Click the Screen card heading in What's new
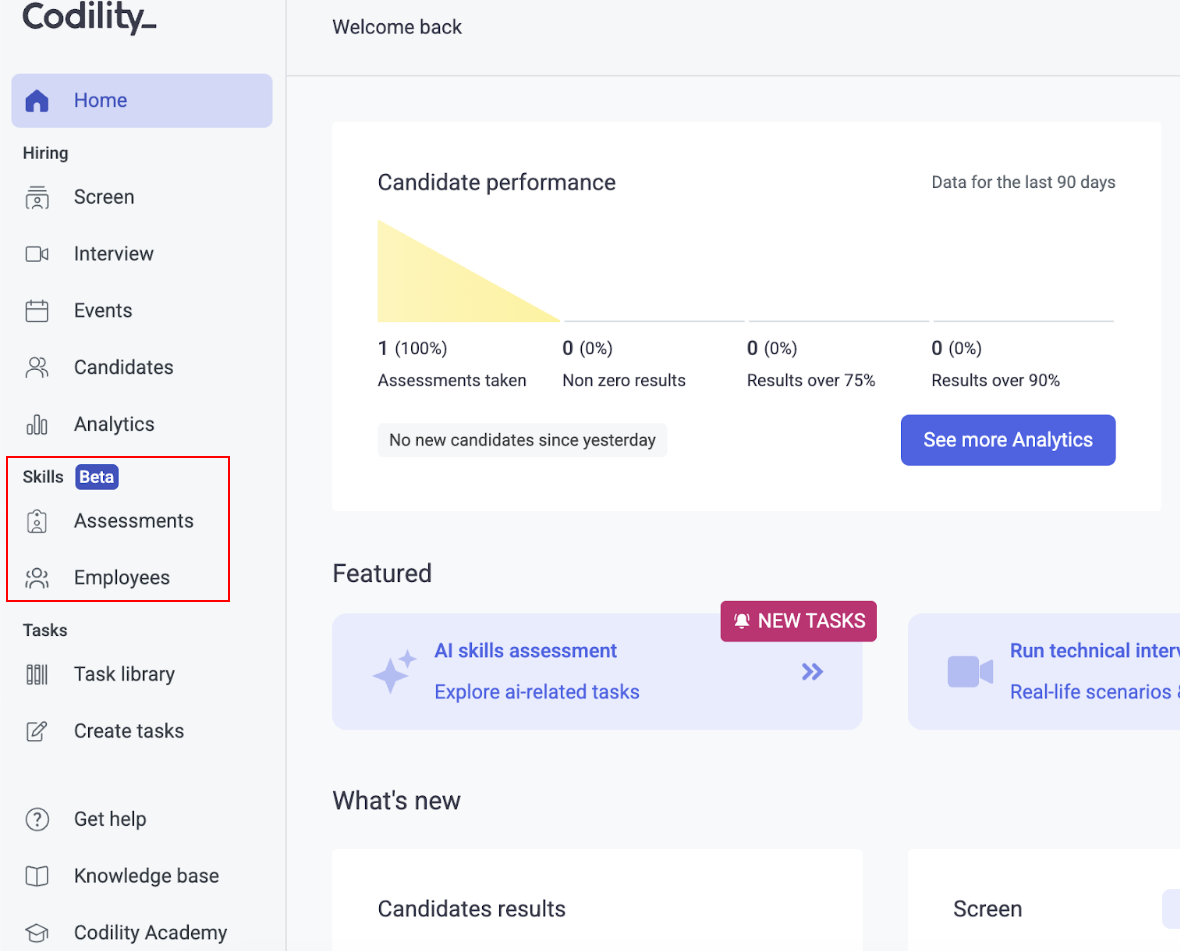1180x951 pixels. 987,909
